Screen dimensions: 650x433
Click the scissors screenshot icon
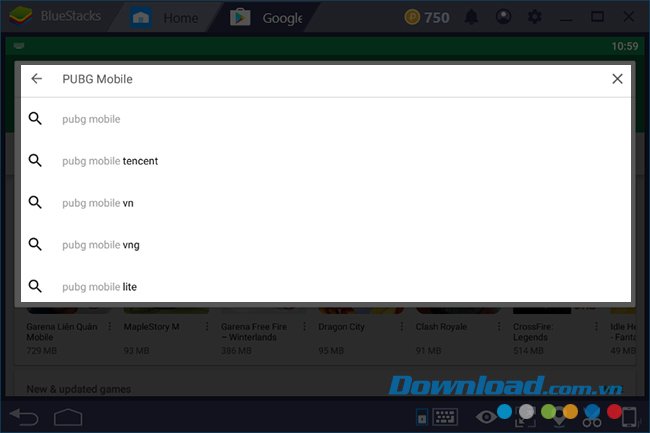pos(592,418)
